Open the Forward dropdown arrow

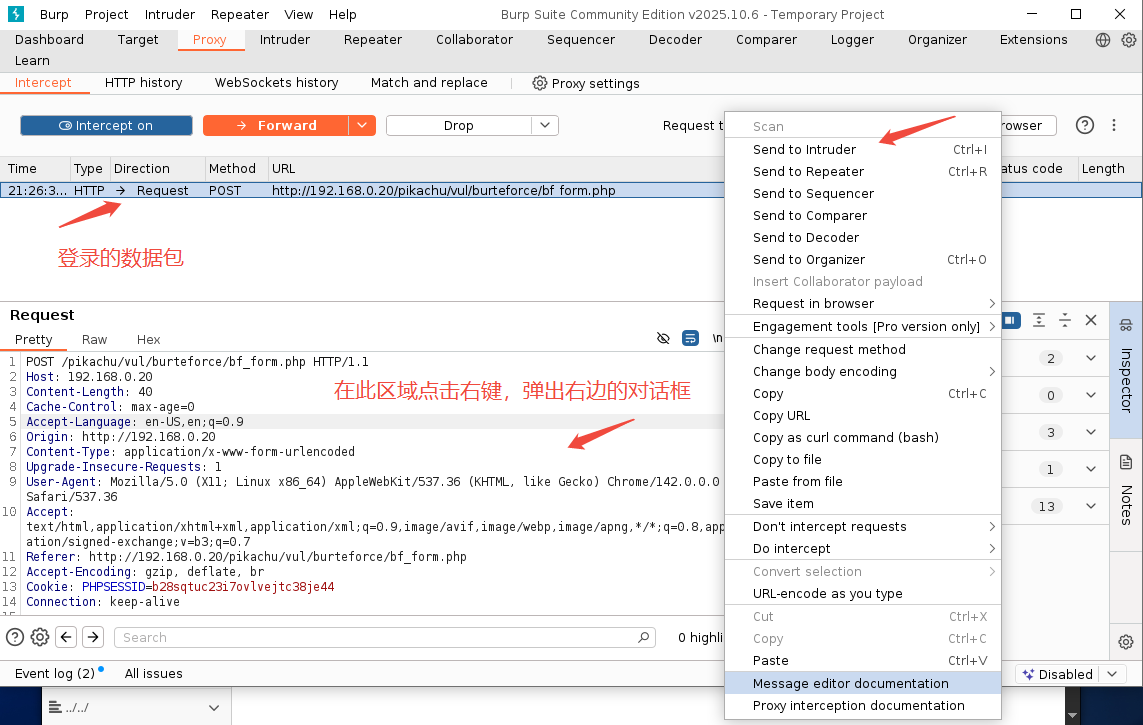pyautogui.click(x=362, y=125)
